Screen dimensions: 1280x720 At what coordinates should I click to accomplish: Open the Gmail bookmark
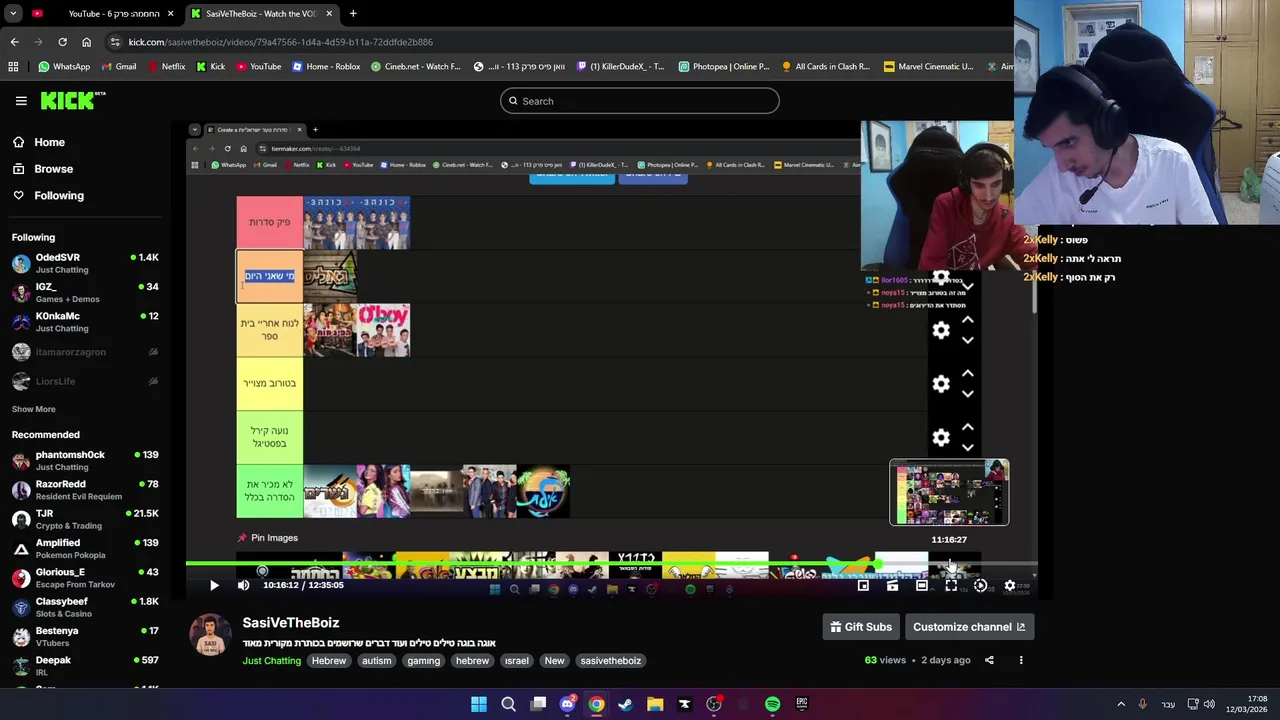pos(118,67)
